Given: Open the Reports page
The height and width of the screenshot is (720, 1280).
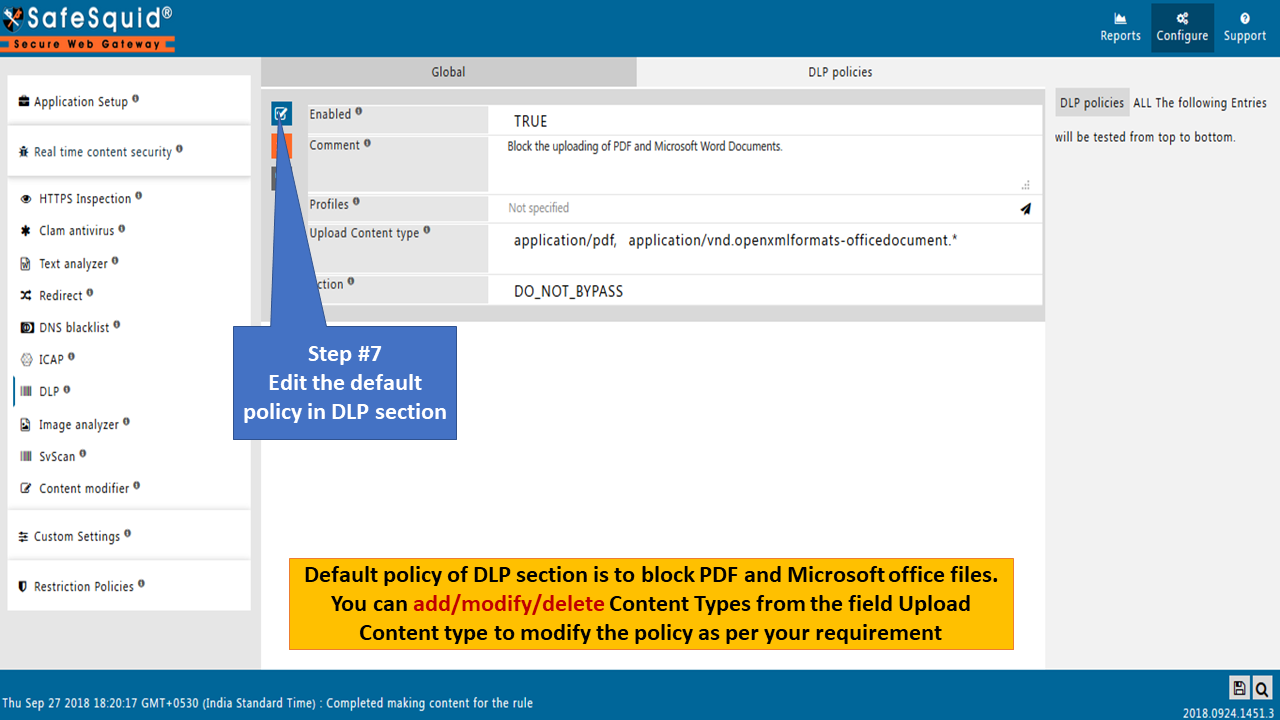Looking at the screenshot, I should (1120, 28).
